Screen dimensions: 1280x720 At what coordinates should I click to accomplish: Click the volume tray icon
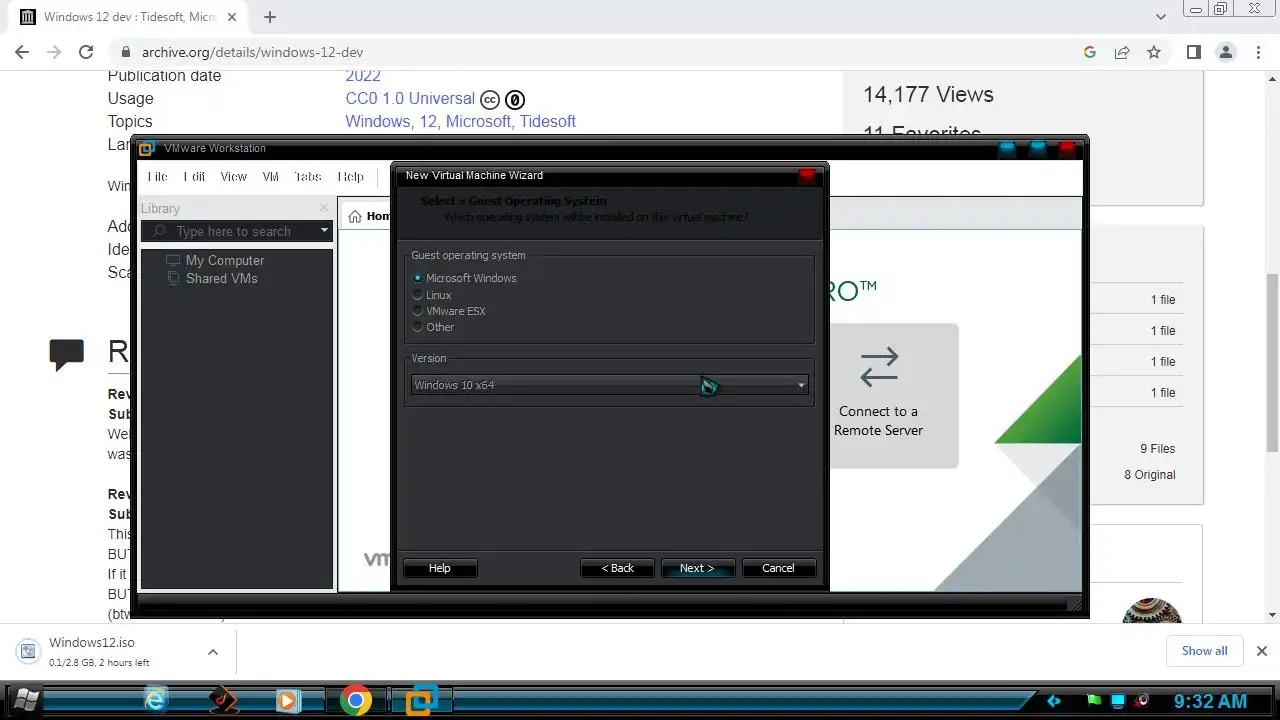[x=1142, y=701]
